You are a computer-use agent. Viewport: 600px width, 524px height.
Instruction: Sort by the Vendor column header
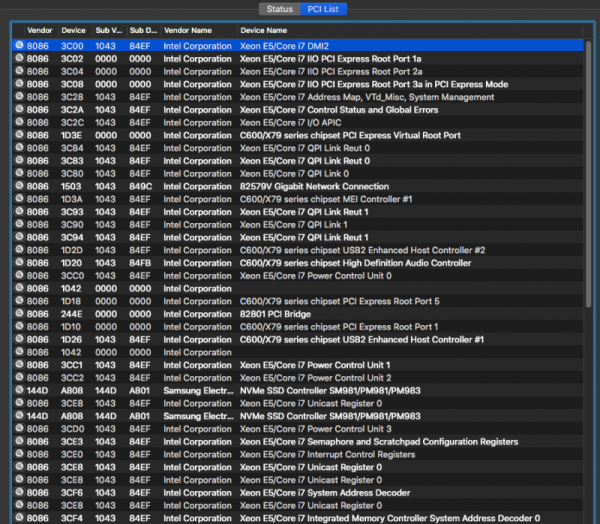click(x=40, y=31)
